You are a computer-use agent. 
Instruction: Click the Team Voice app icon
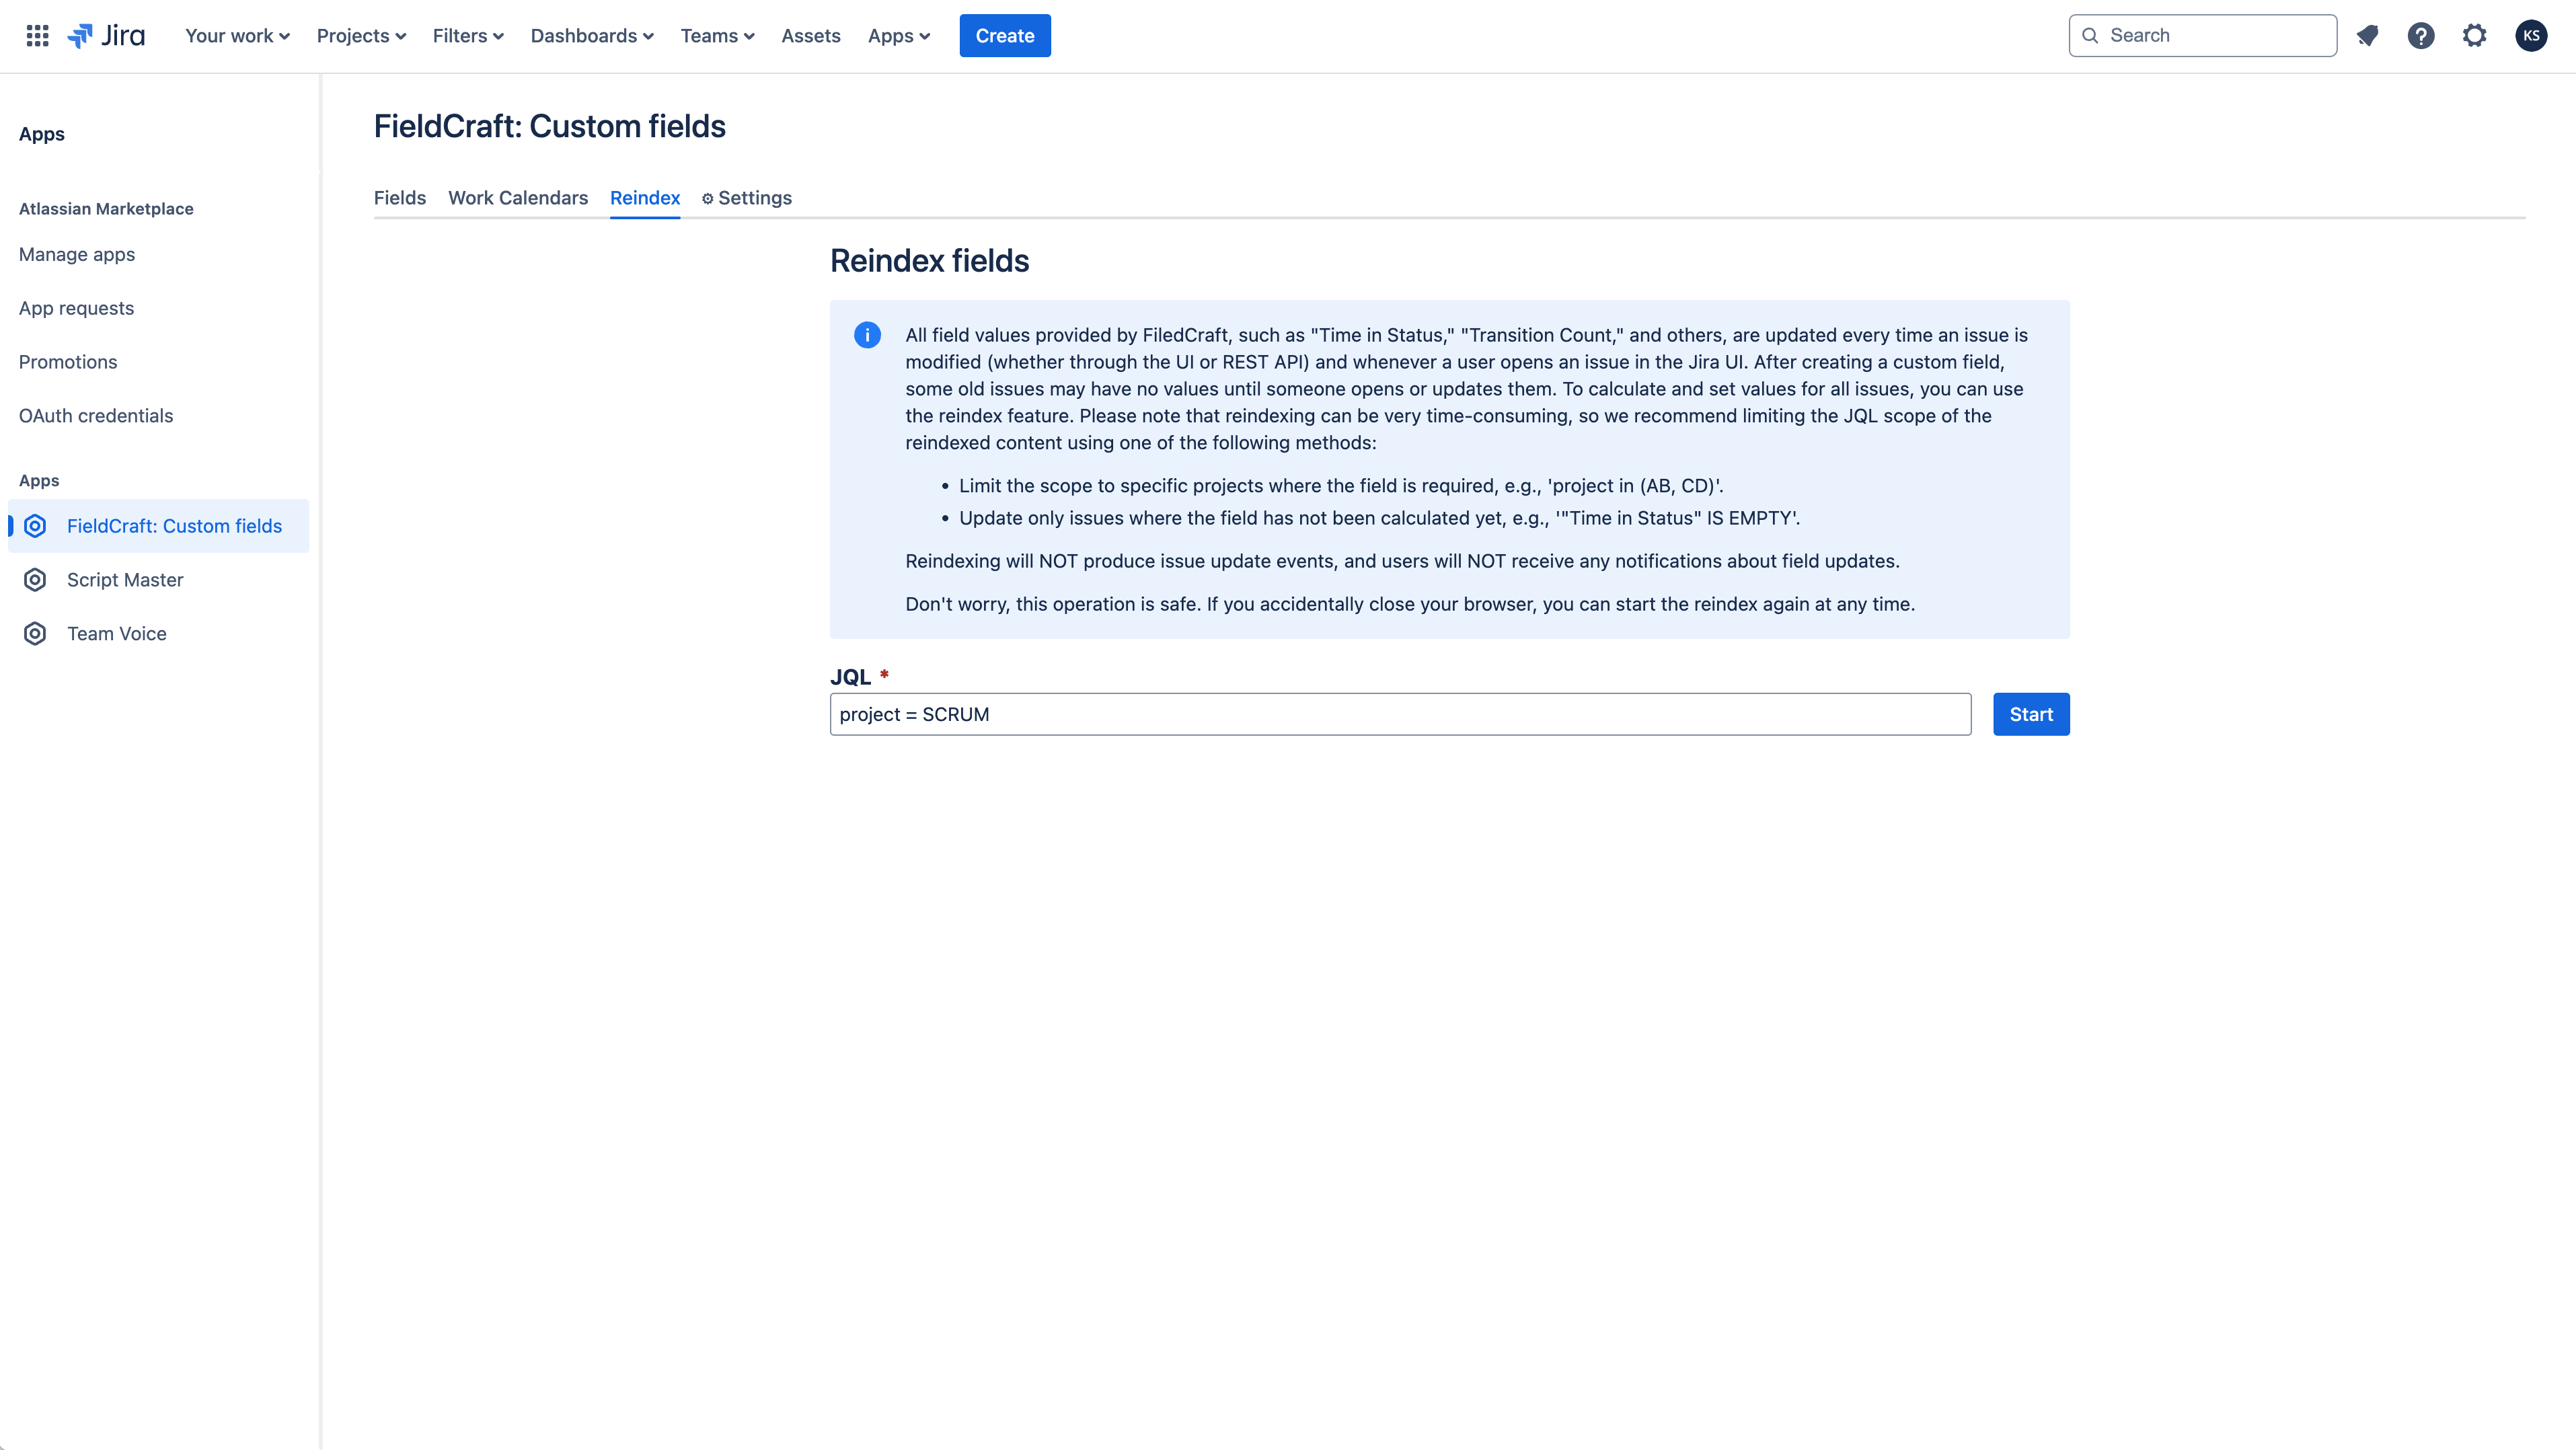[35, 634]
